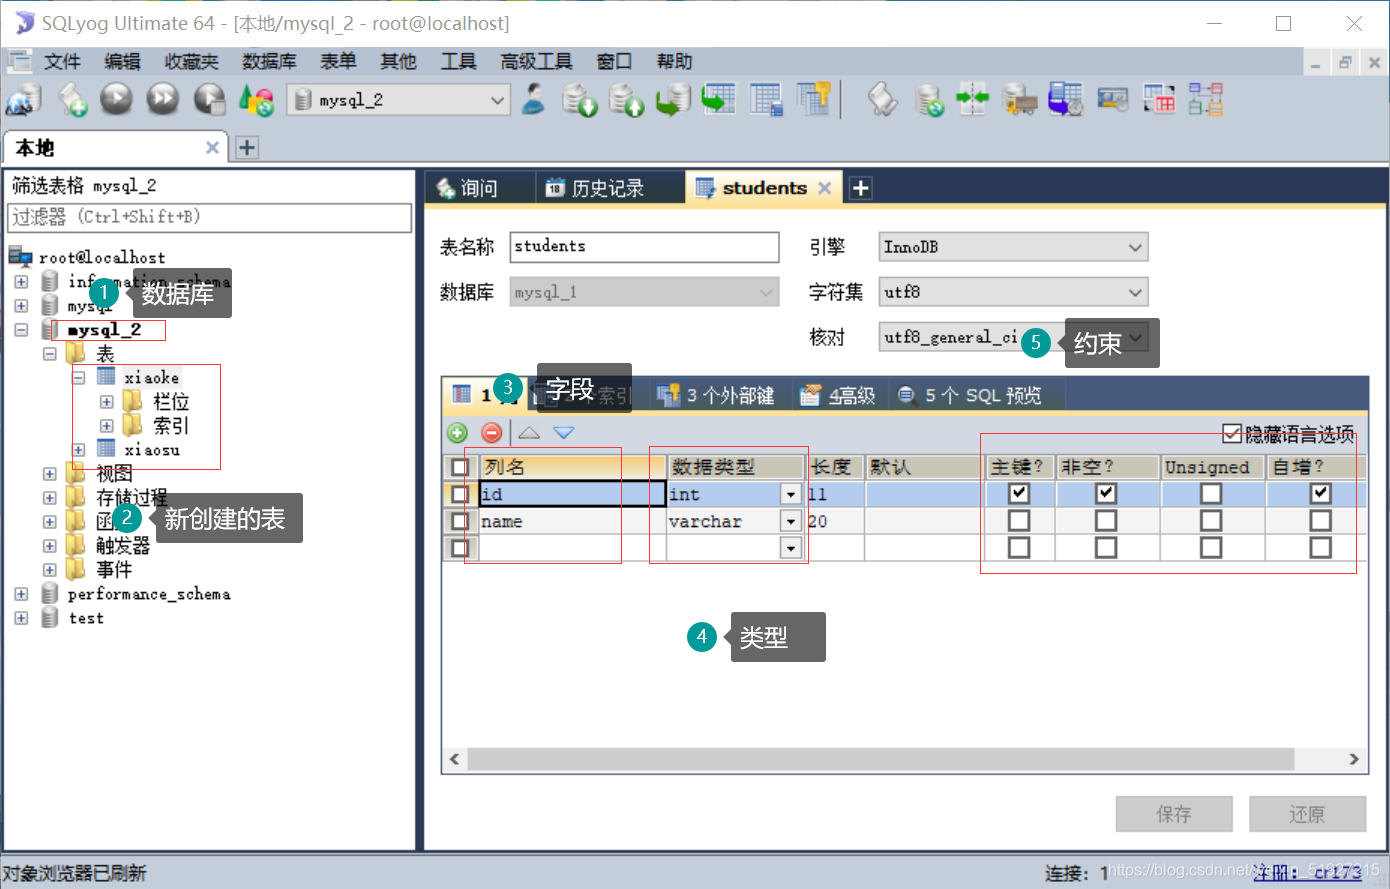Screen dimensions: 1390x889
Task: Click the plain table grid toolbar icon
Action: click(766, 99)
